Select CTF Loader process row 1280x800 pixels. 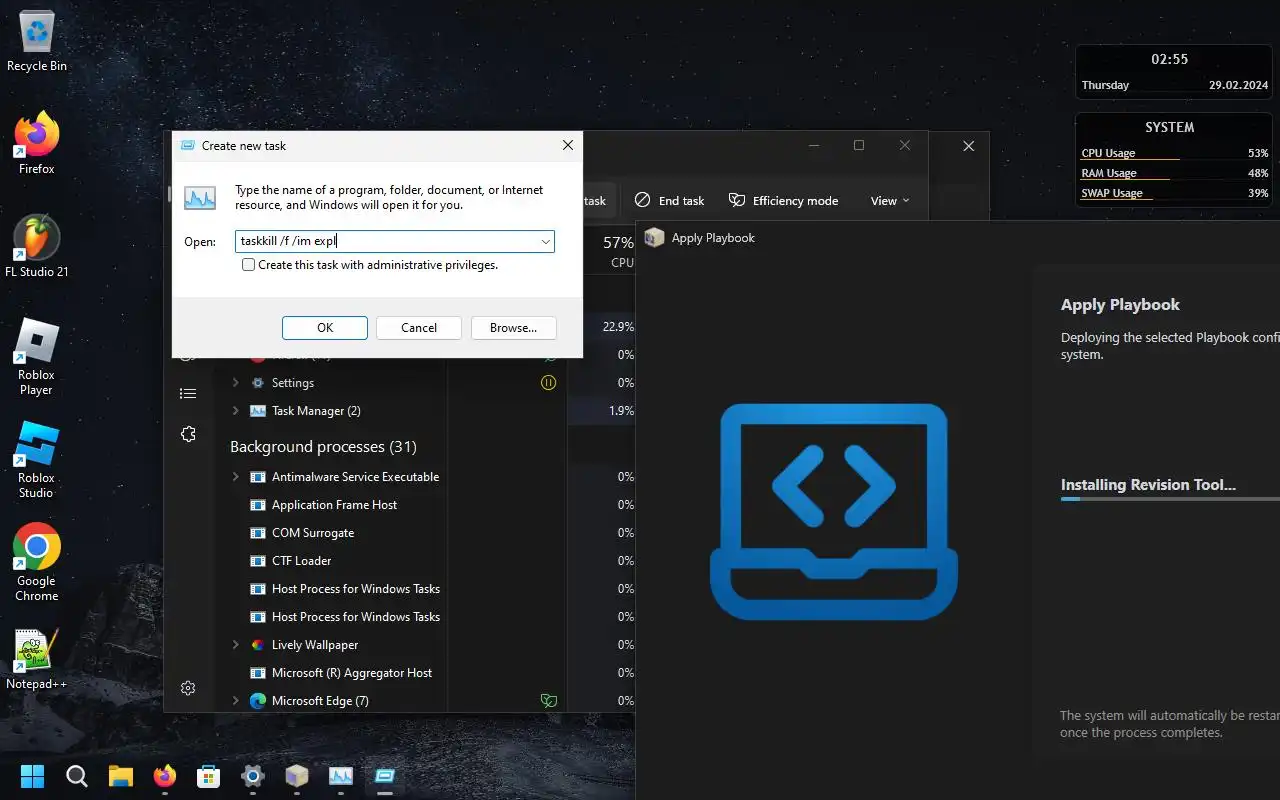click(x=301, y=560)
